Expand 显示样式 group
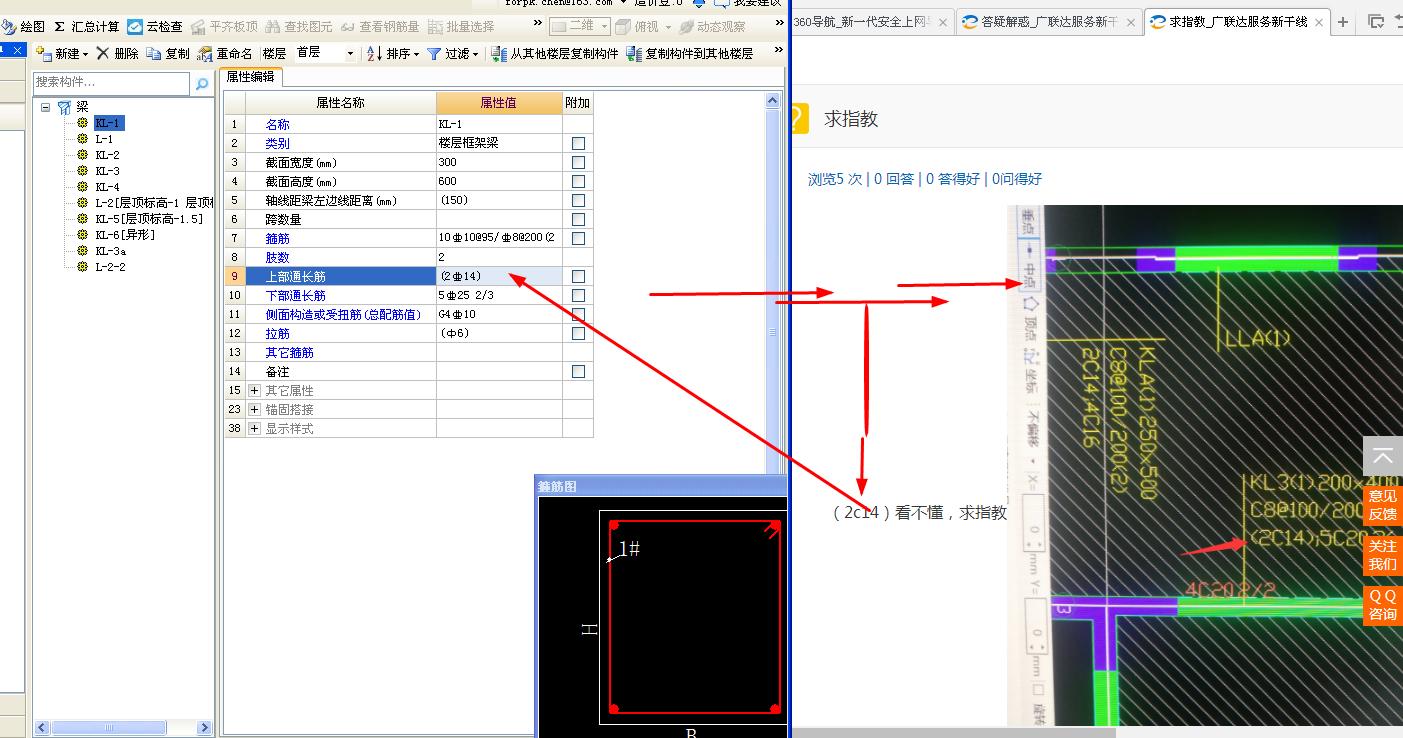 point(254,428)
